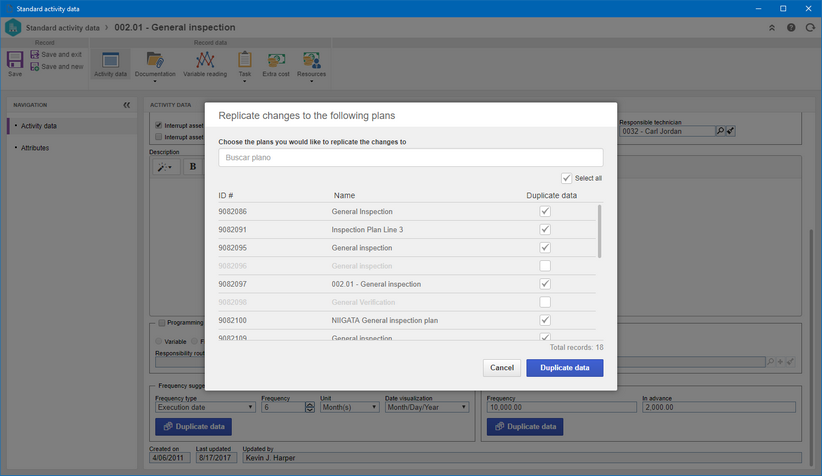Uncheck Duplicate data for Inspection Plan Line 3
Viewport: 822px width, 476px height.
click(545, 230)
